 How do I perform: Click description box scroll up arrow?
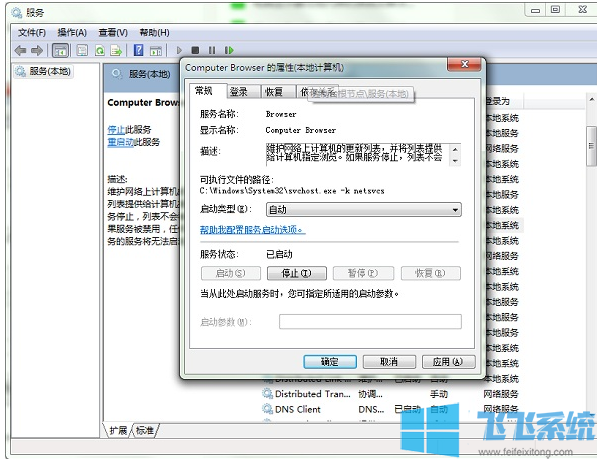coord(455,150)
